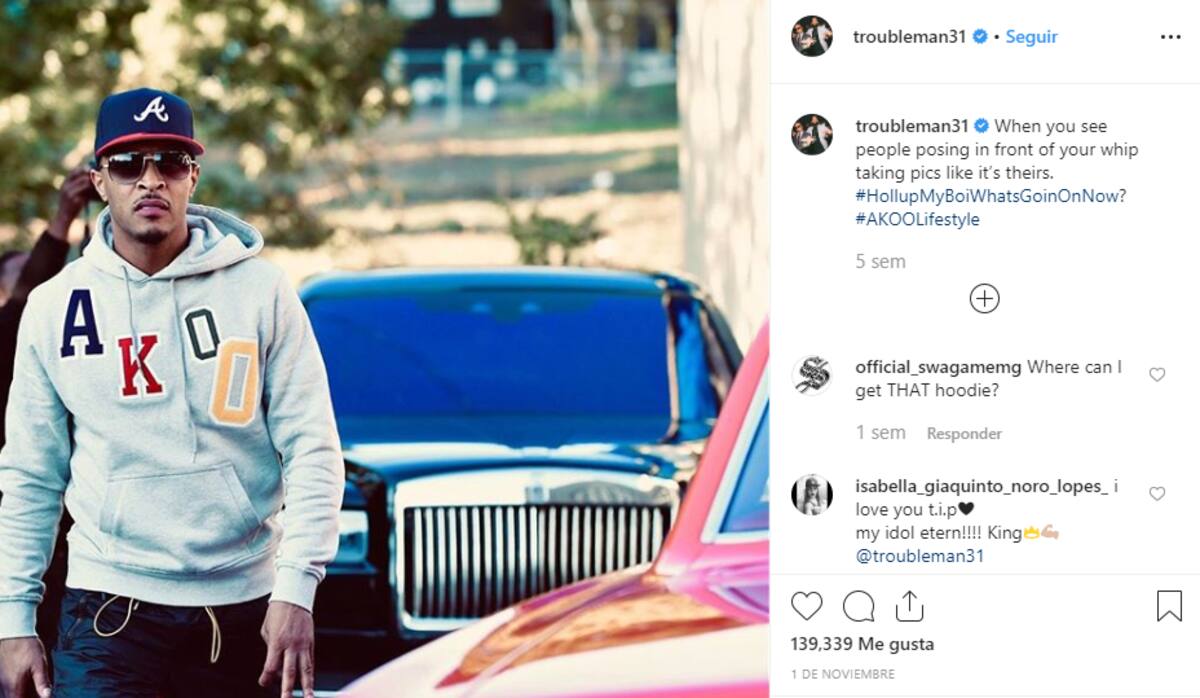Open the comment bubble icon

coord(858,606)
